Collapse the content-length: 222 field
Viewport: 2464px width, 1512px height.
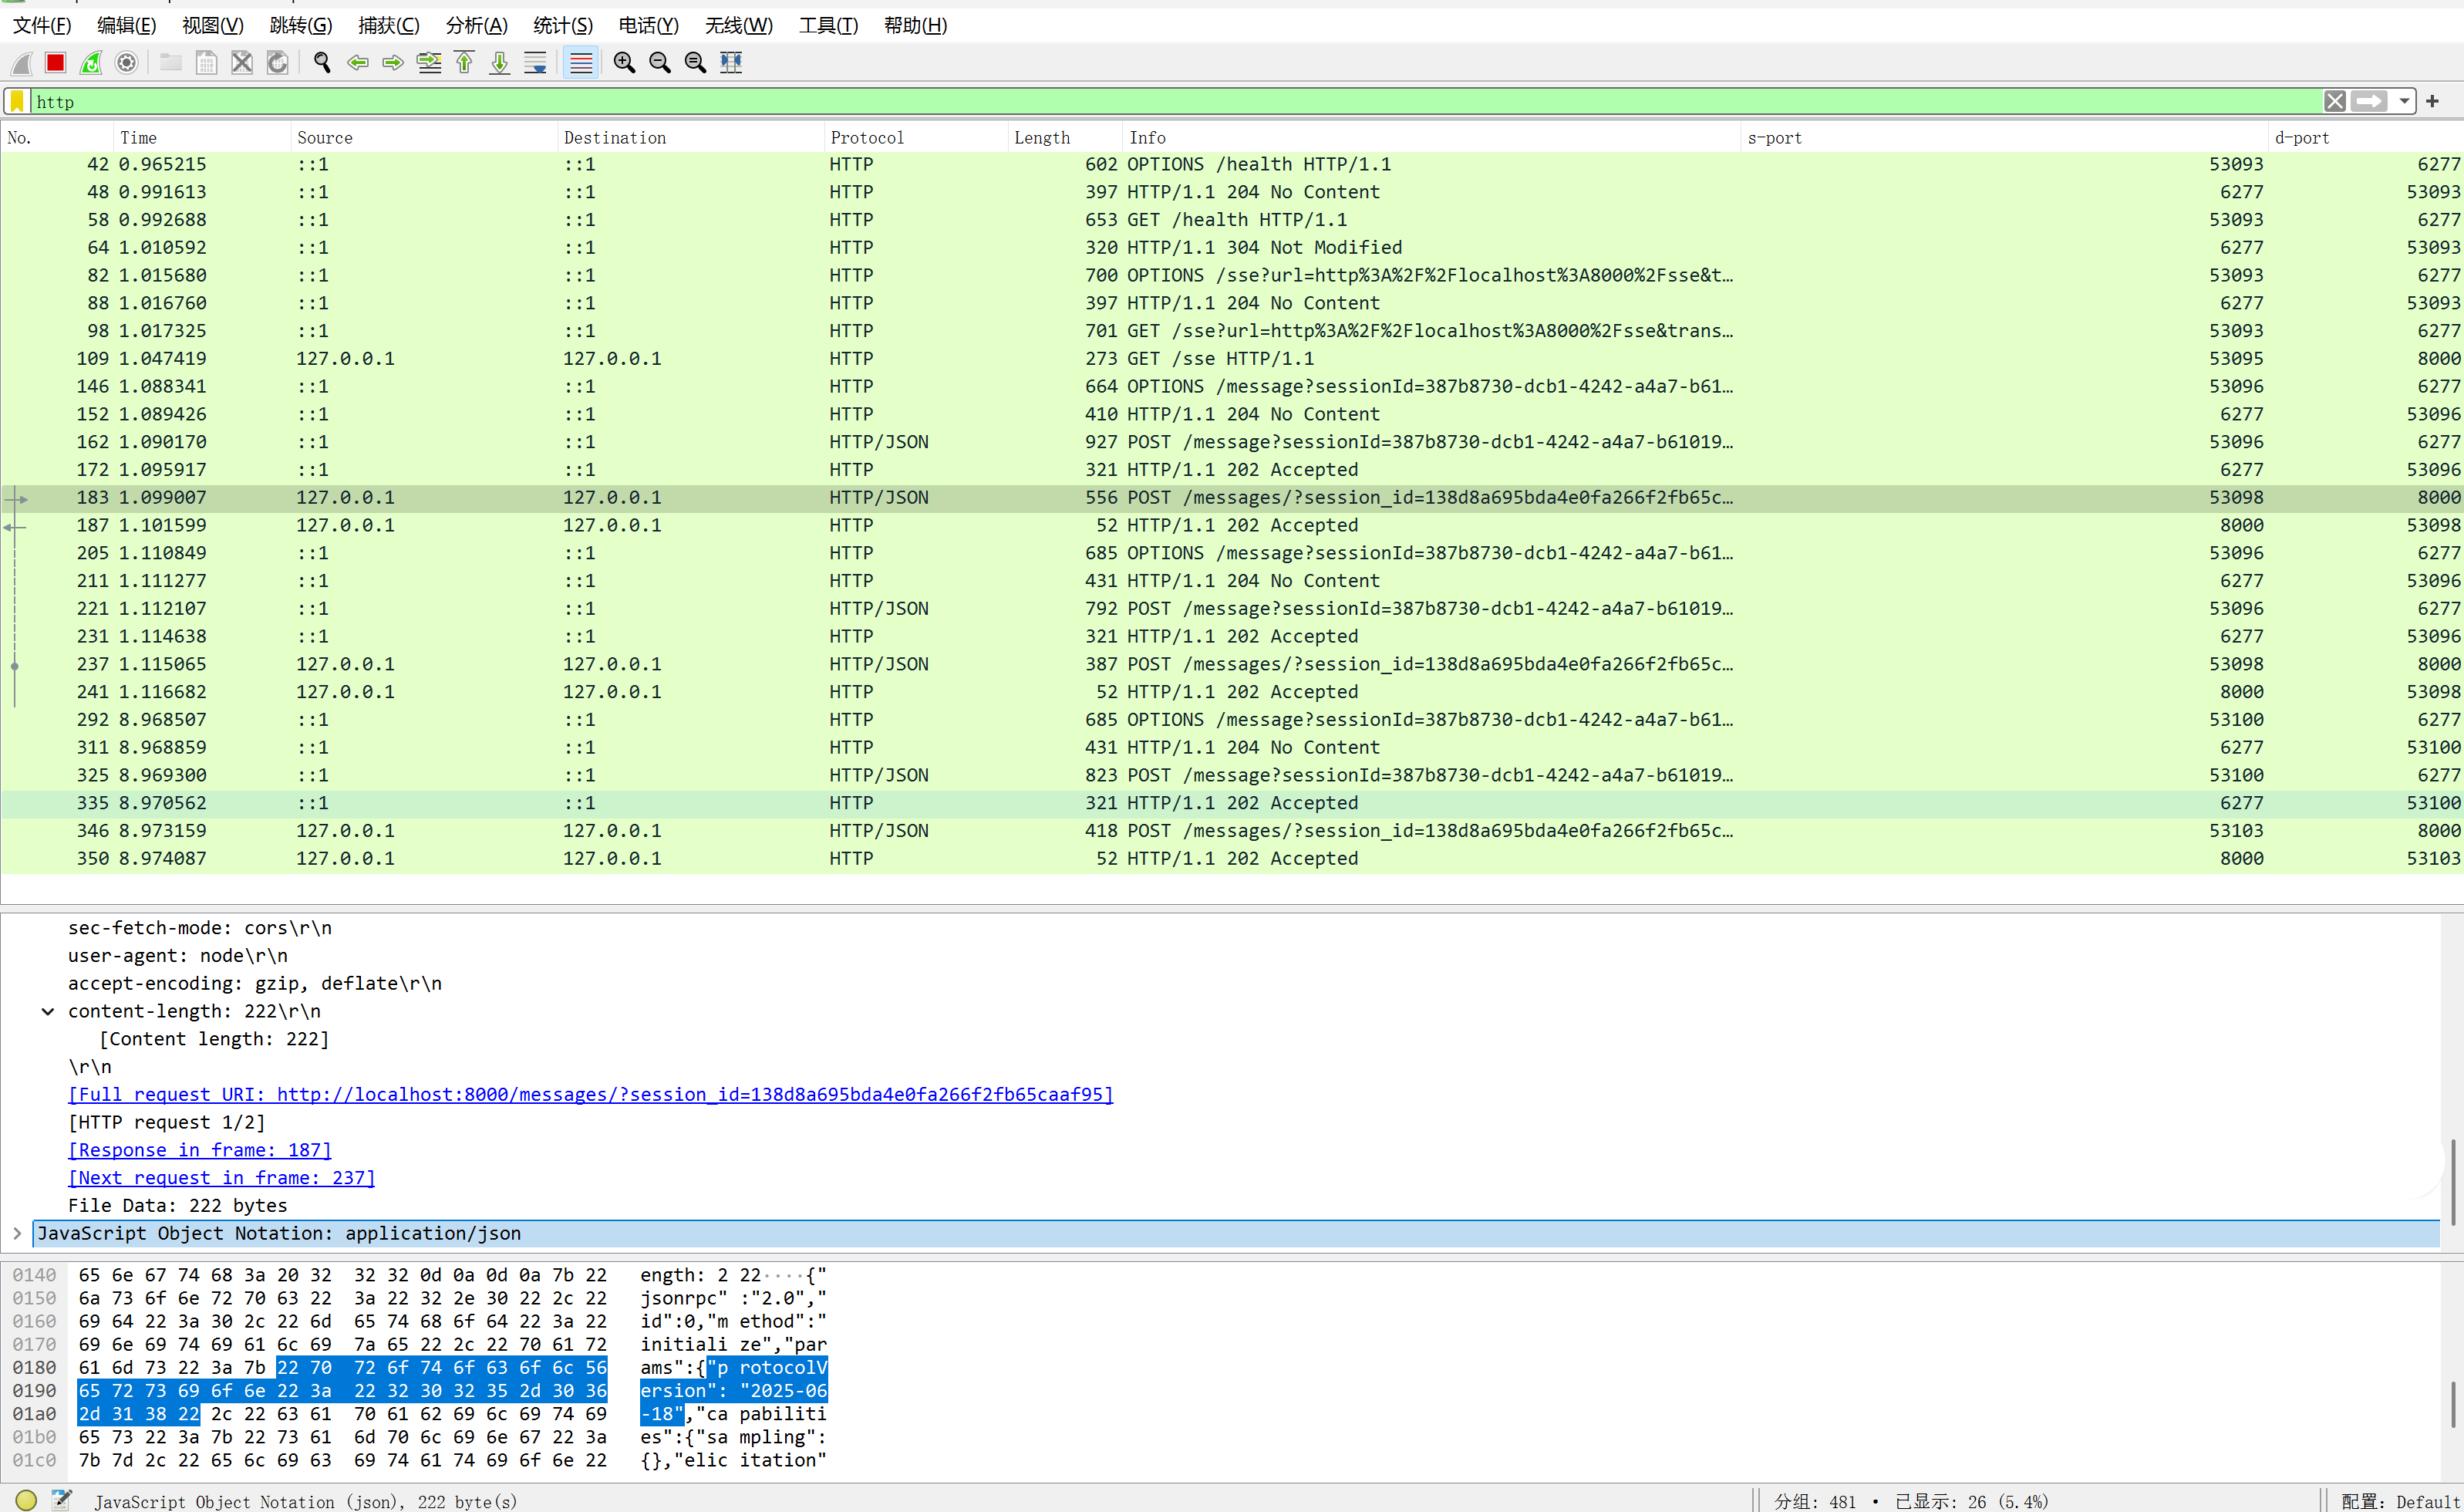click(x=47, y=1011)
